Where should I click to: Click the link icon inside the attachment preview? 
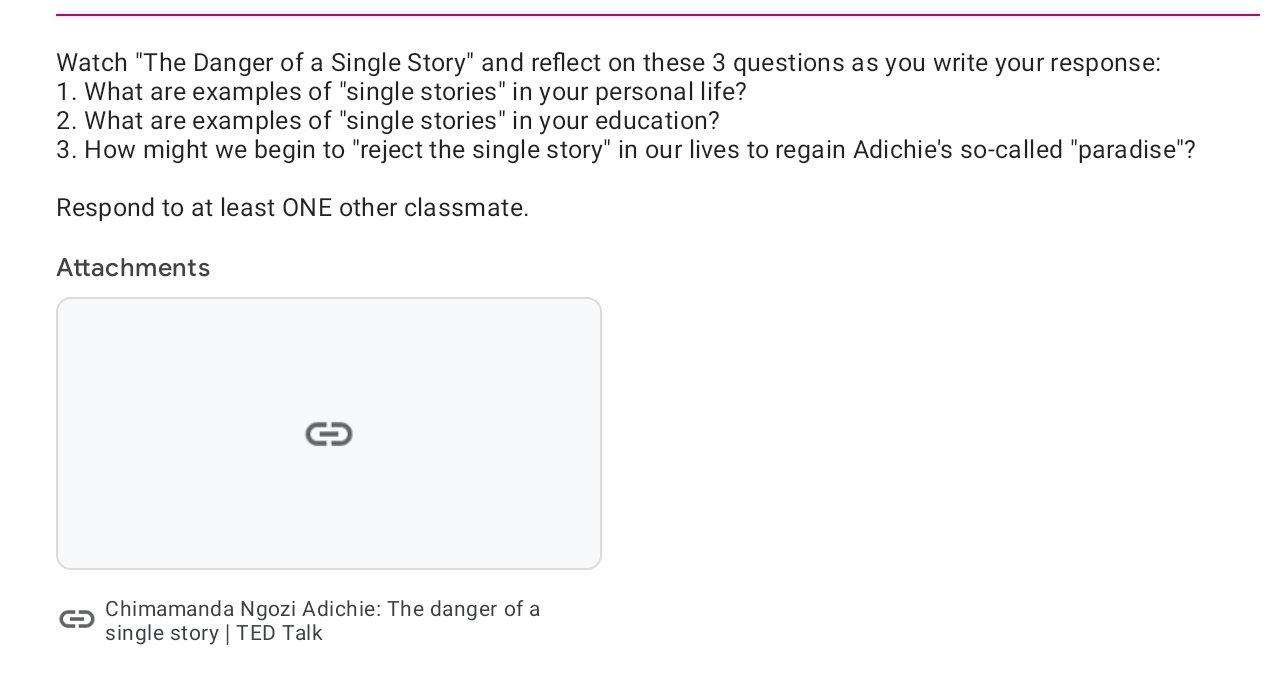tap(329, 434)
